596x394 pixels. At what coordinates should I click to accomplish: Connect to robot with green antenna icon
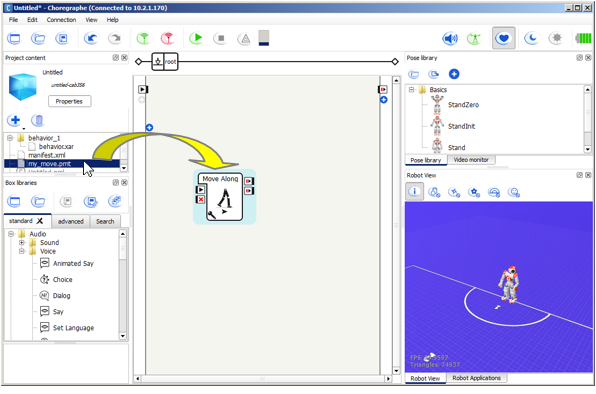pos(144,38)
